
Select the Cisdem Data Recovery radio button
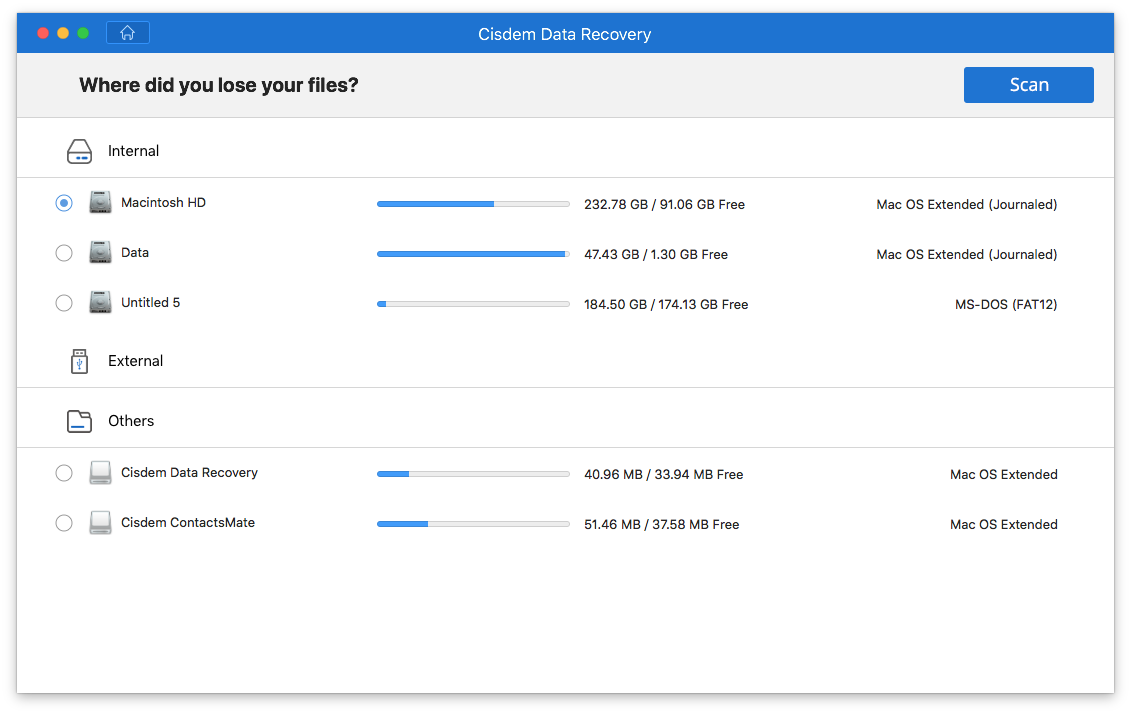pyautogui.click(x=64, y=473)
